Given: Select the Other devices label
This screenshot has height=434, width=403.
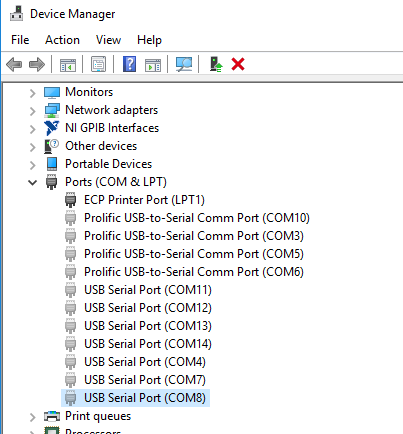Looking at the screenshot, I should pos(101,146).
